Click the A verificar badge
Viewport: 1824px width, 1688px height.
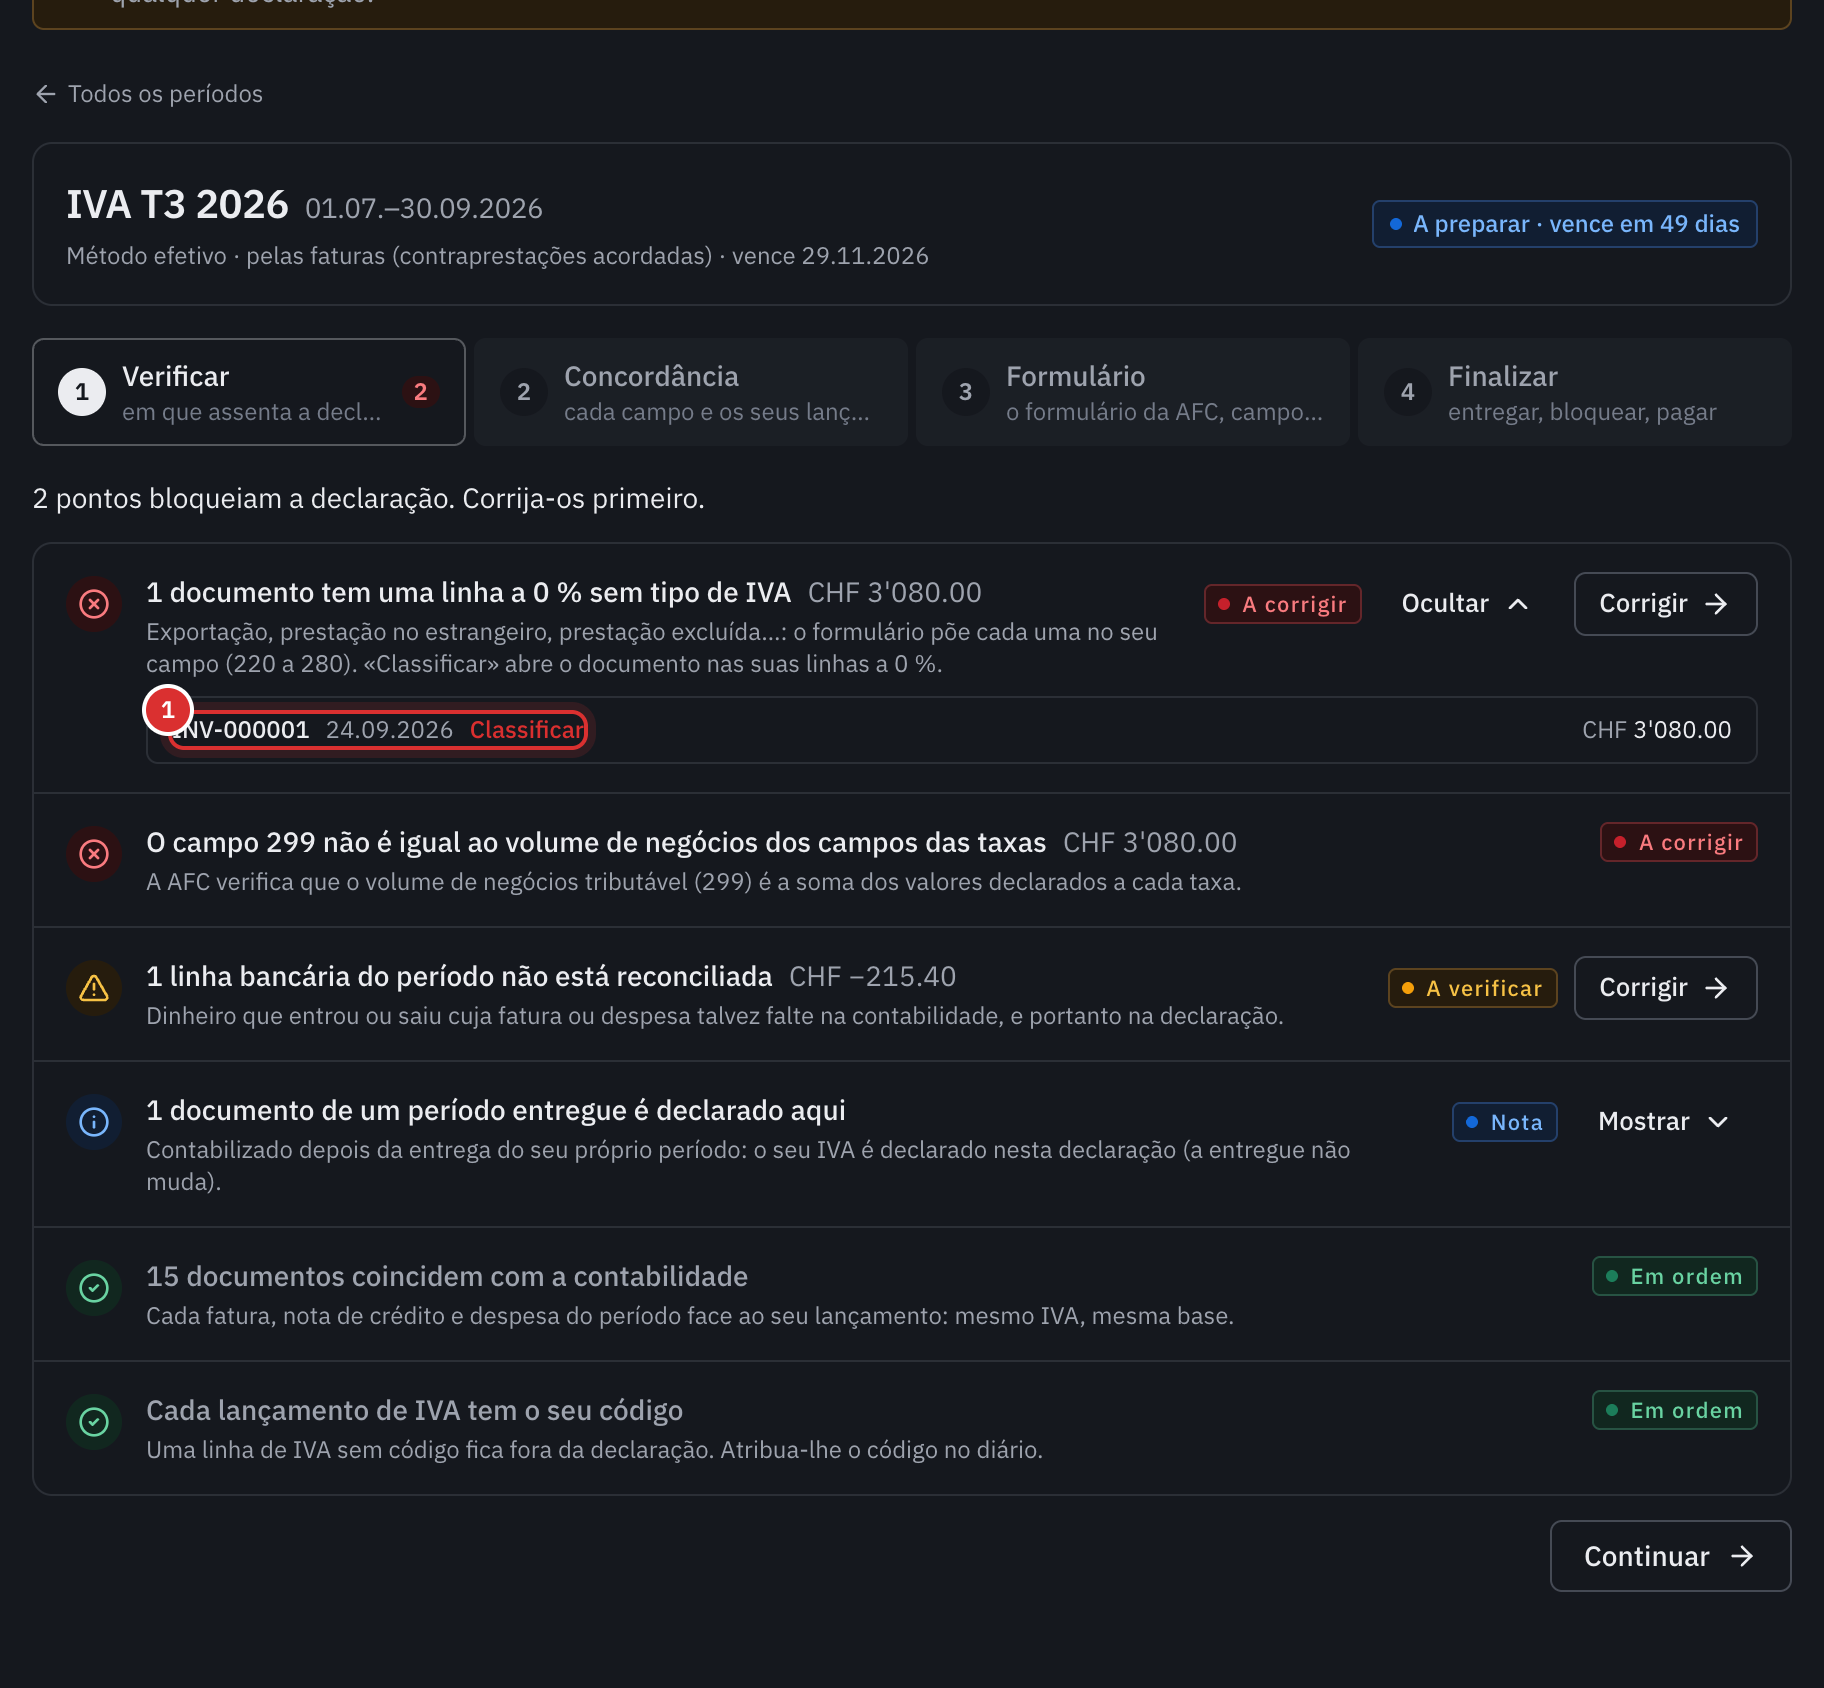pos(1473,988)
